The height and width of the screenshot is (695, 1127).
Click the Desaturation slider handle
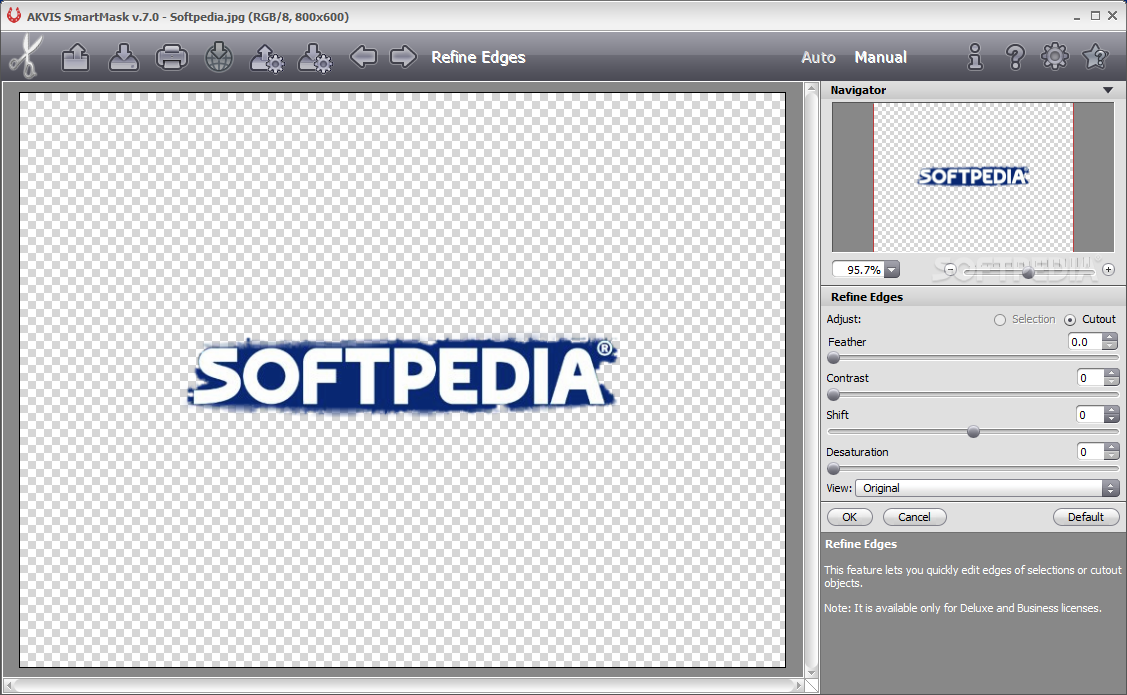(834, 469)
